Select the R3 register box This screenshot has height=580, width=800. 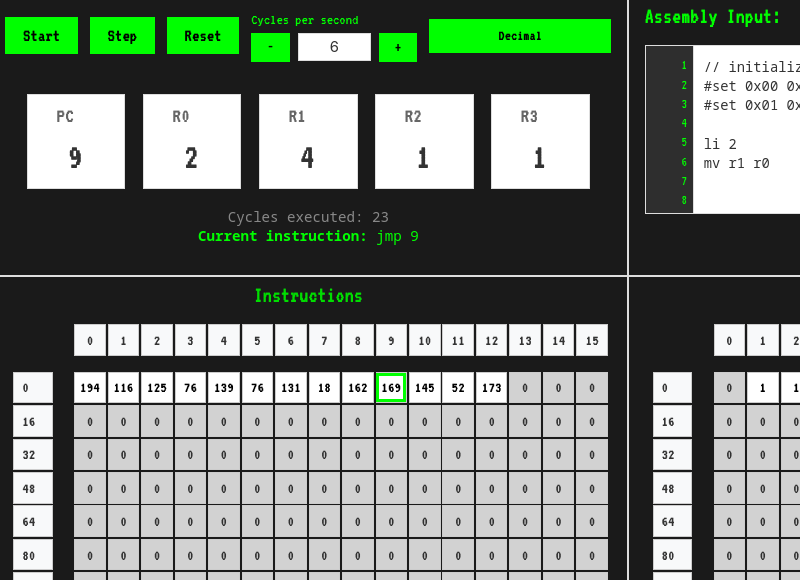click(540, 141)
